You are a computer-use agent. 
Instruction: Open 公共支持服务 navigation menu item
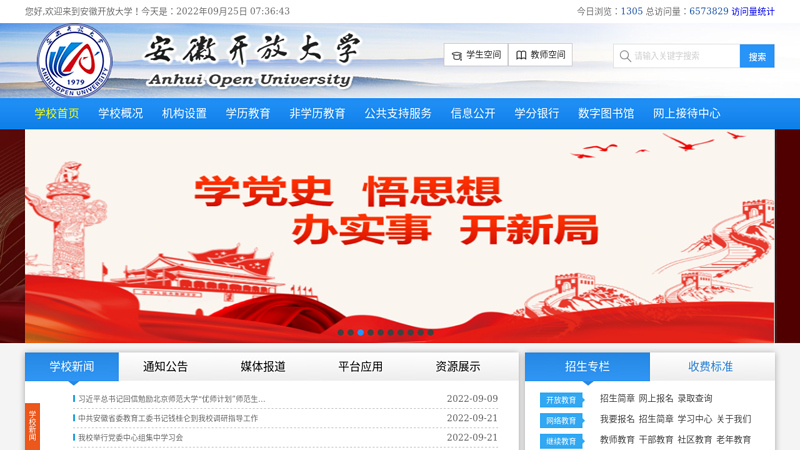click(x=398, y=113)
